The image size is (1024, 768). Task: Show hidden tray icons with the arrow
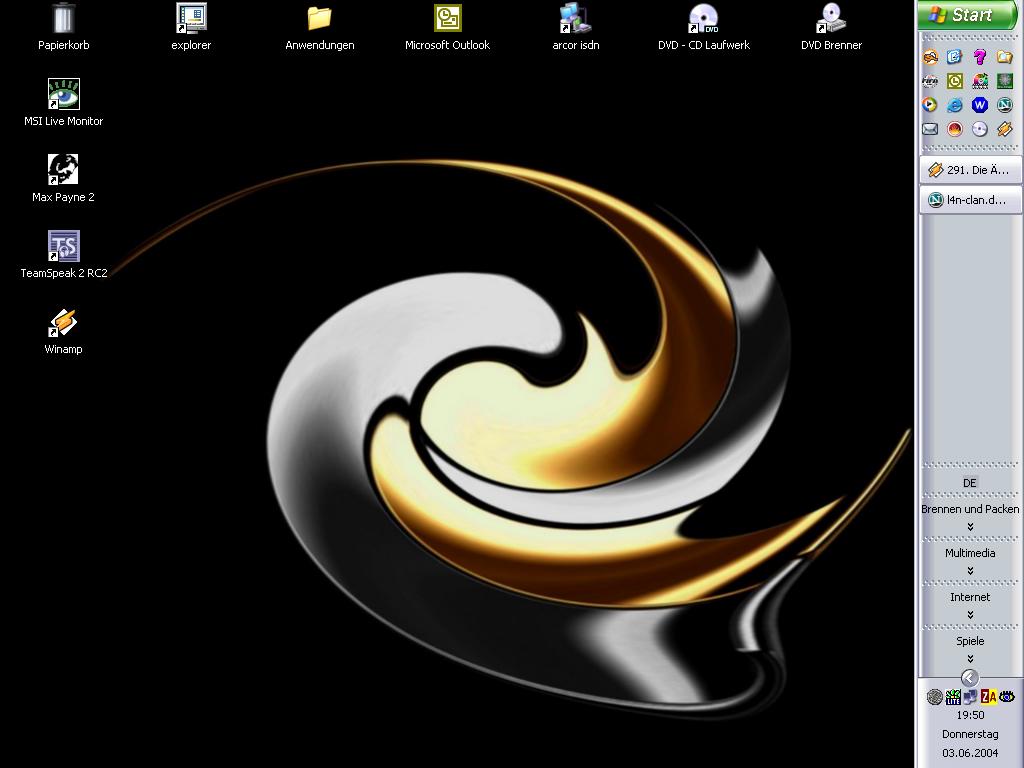tap(969, 678)
